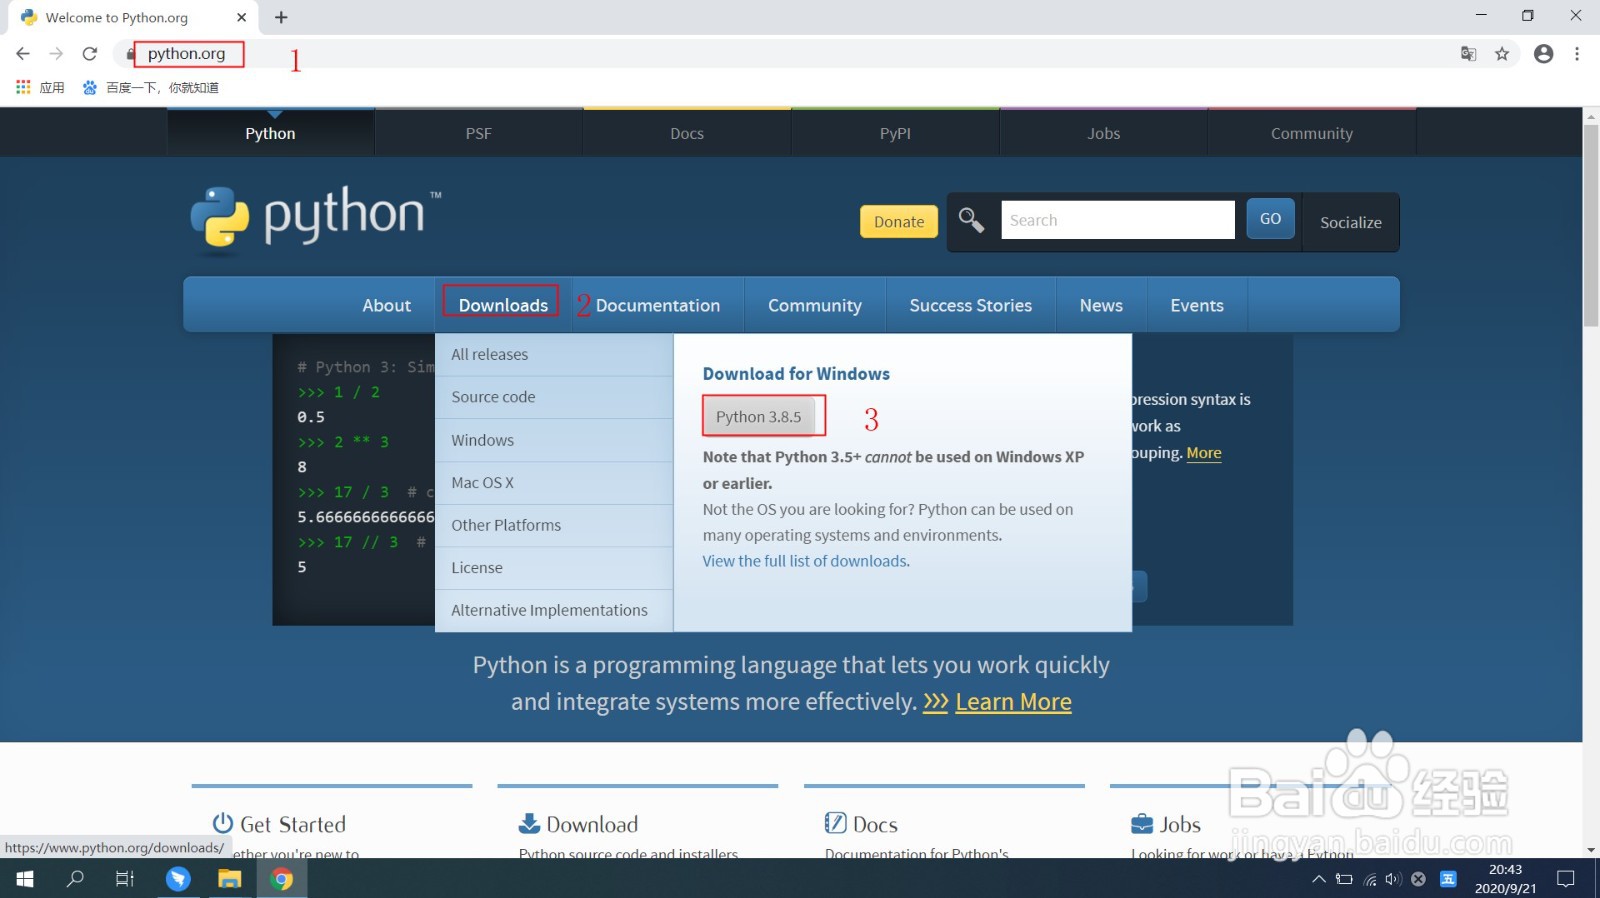Click the Python logo image

[315, 217]
